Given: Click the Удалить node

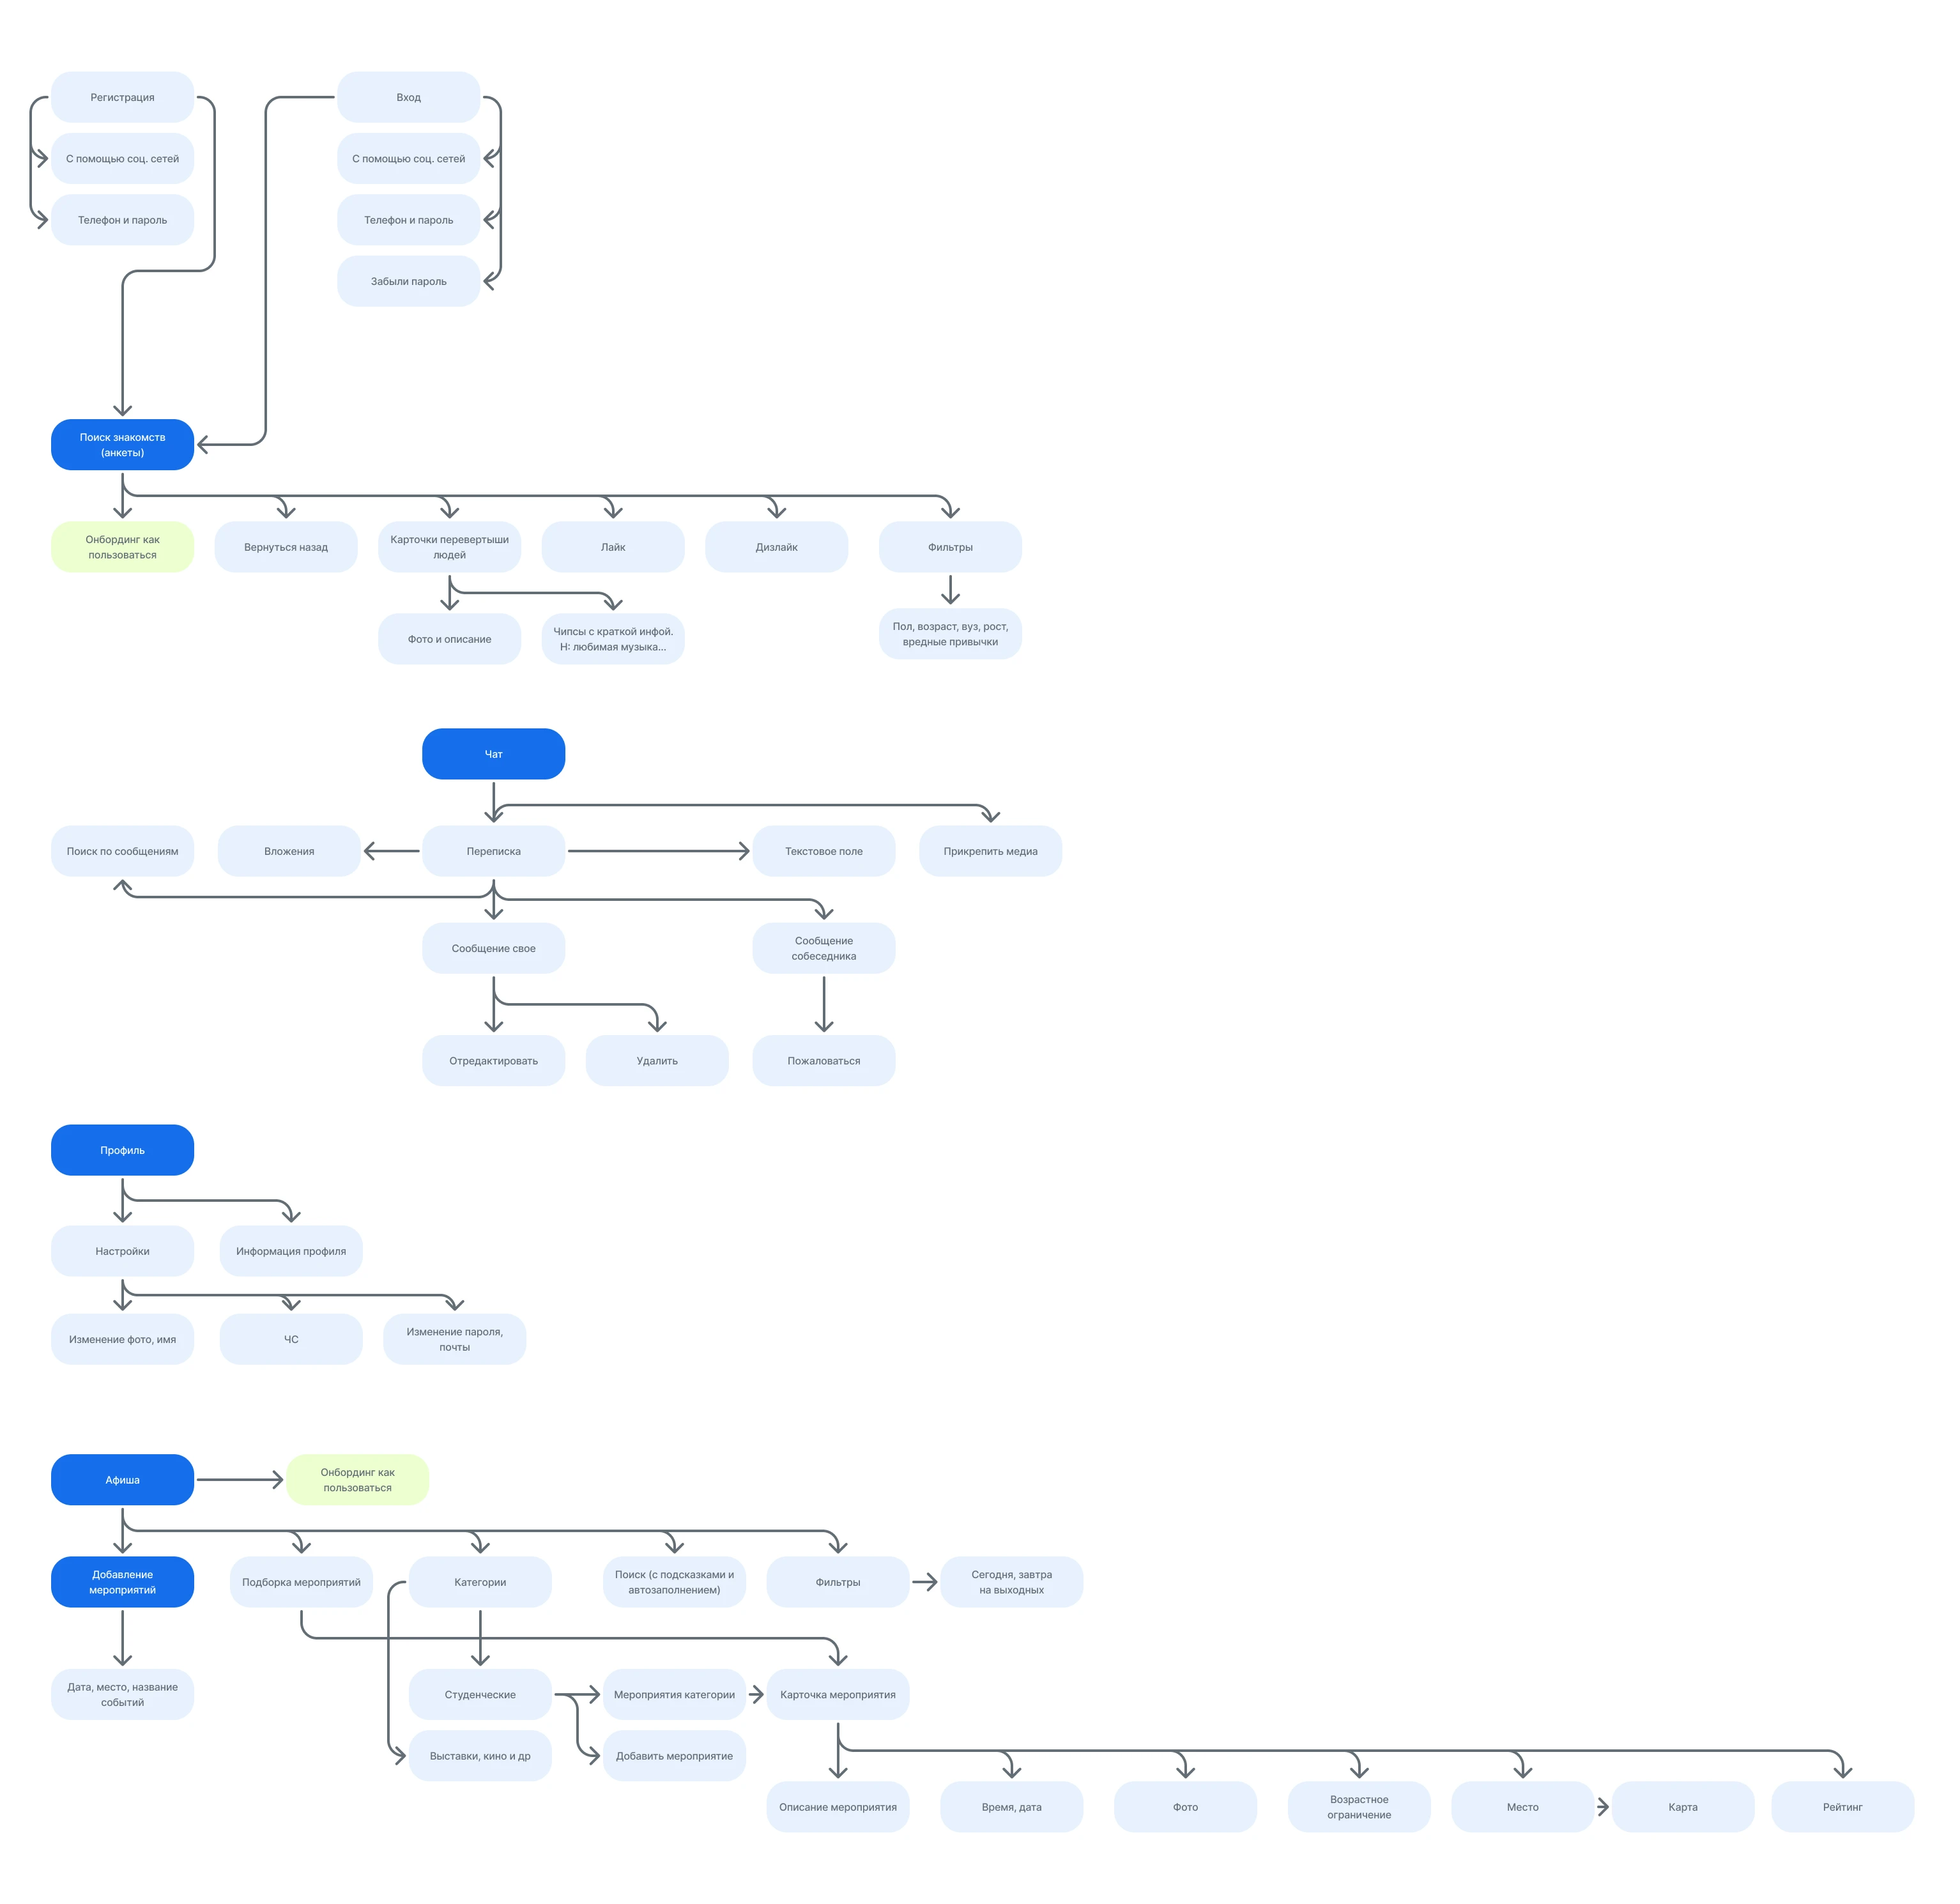Looking at the screenshot, I should (657, 1061).
